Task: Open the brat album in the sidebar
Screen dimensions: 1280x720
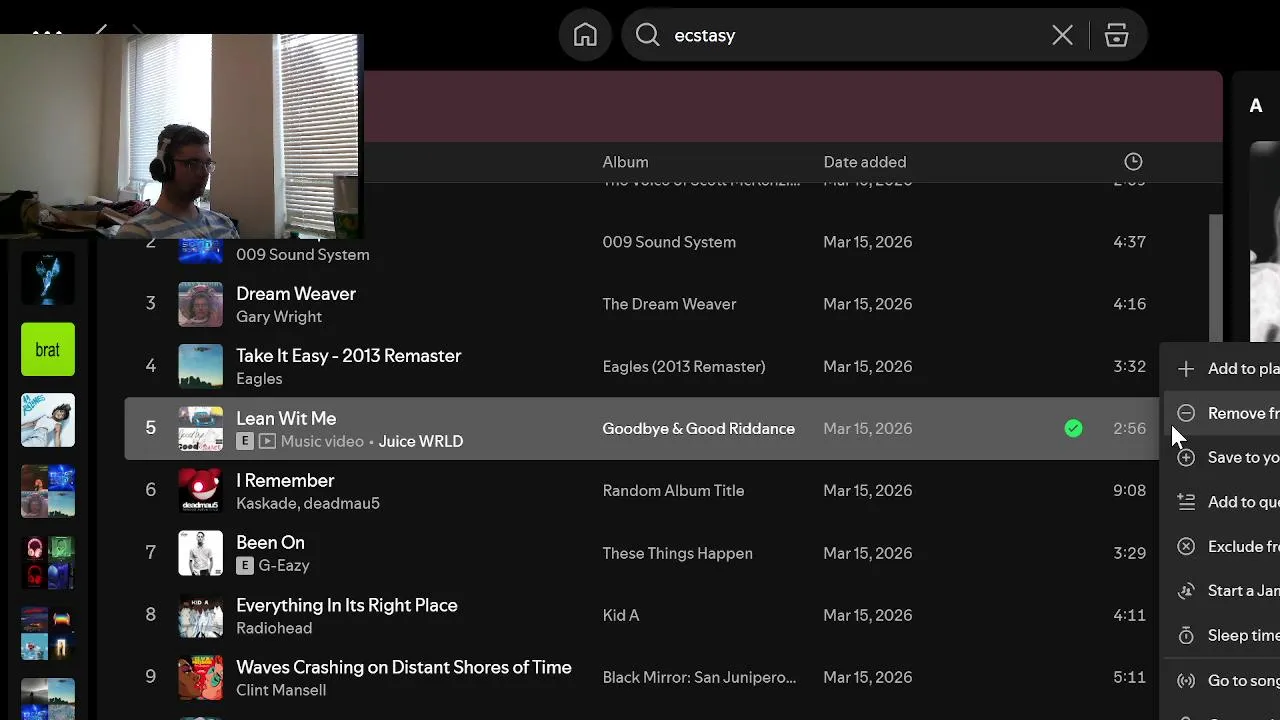Action: (48, 350)
